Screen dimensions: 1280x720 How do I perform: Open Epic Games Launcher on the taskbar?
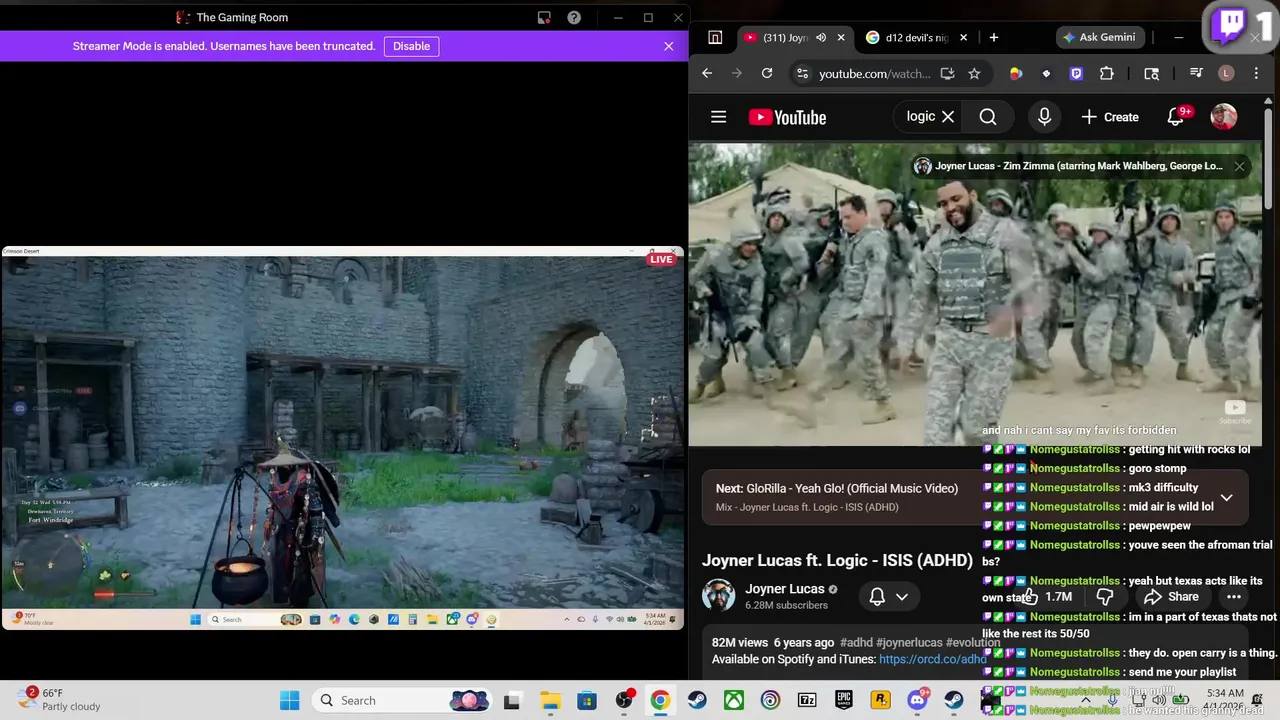coord(844,700)
